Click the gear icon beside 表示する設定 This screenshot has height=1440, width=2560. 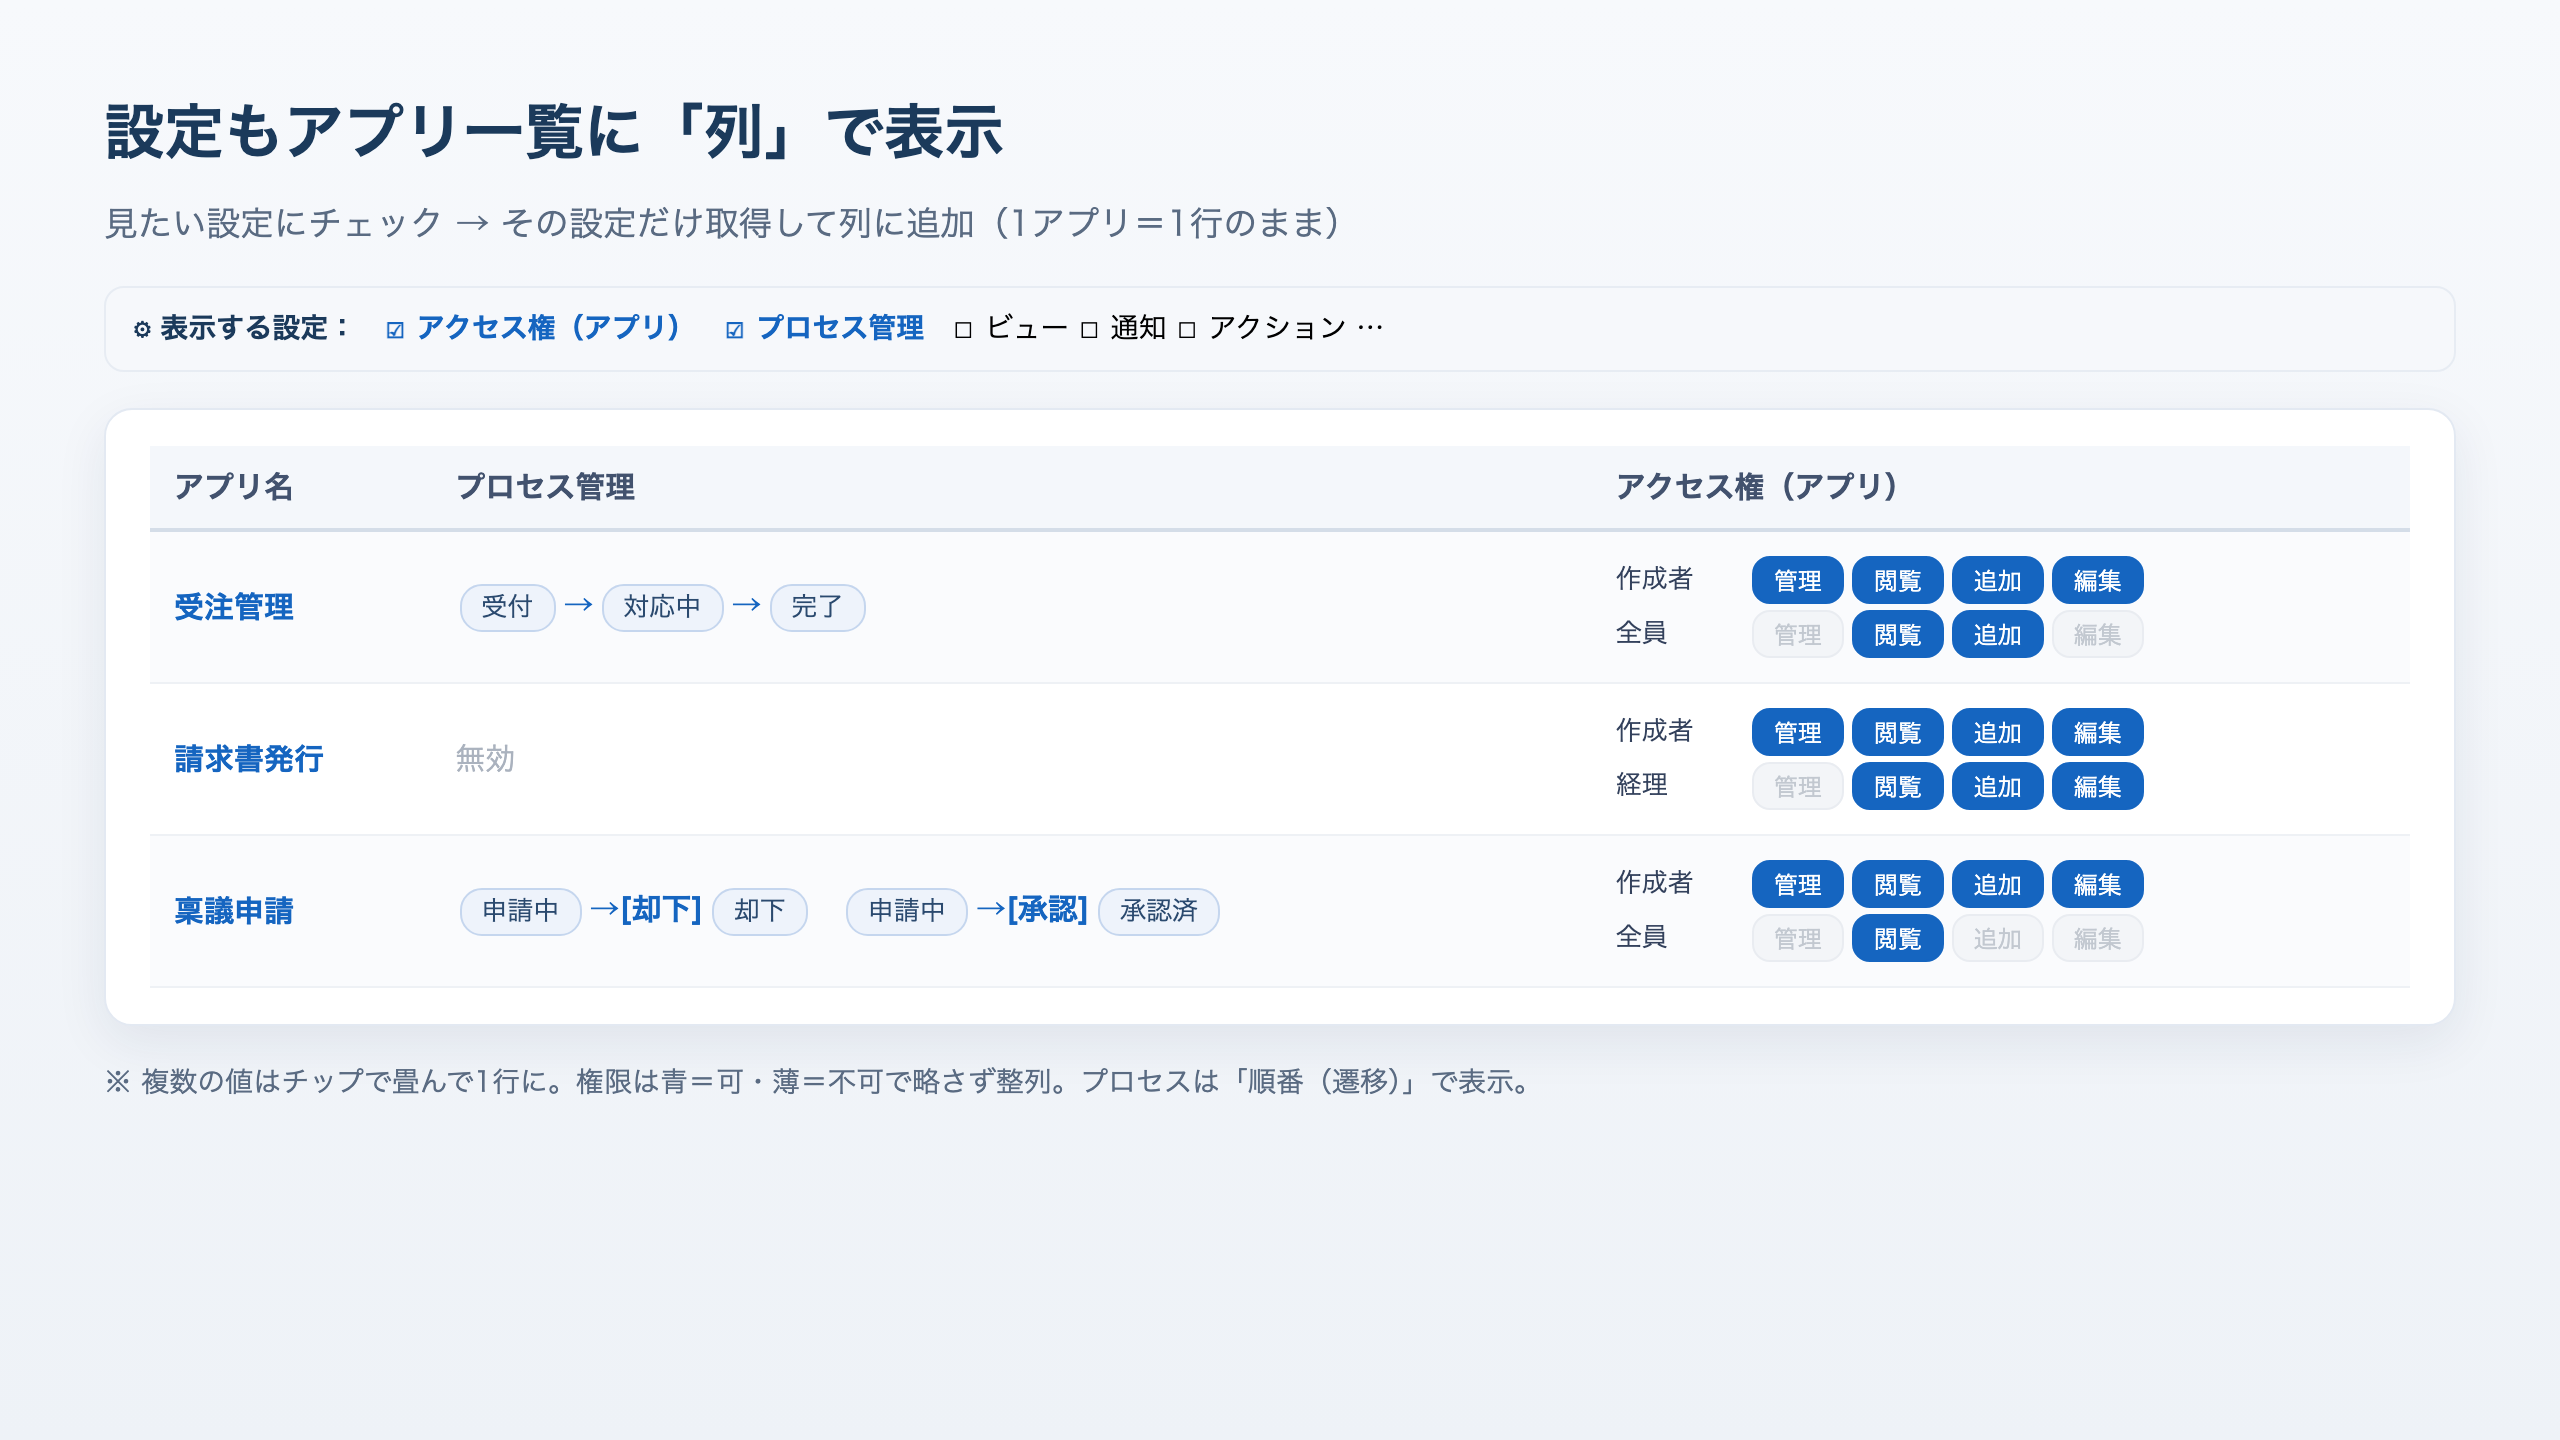(x=142, y=329)
